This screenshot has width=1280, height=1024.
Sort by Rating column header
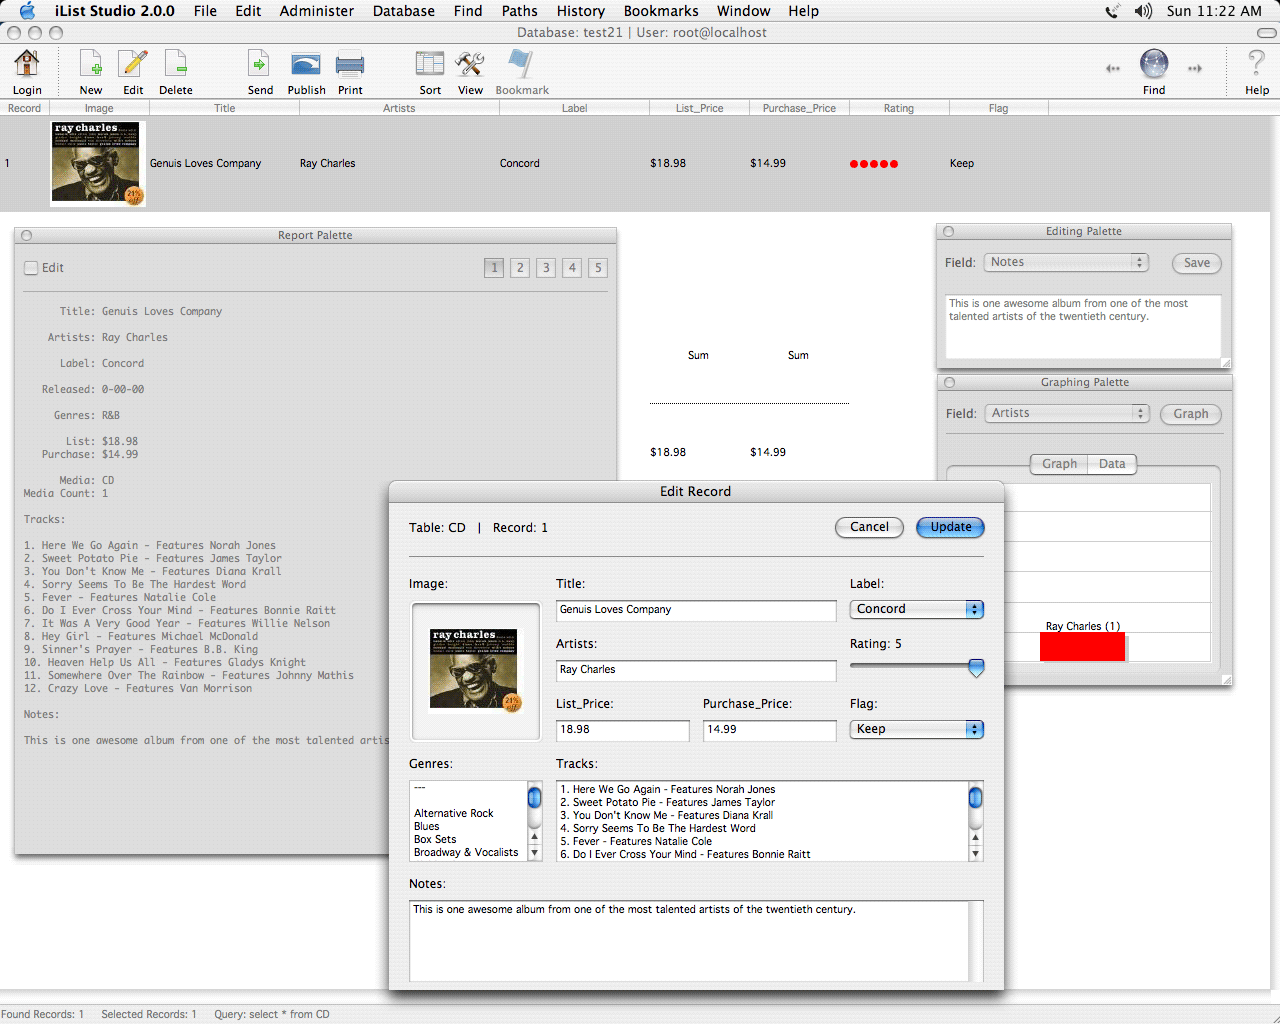899,108
